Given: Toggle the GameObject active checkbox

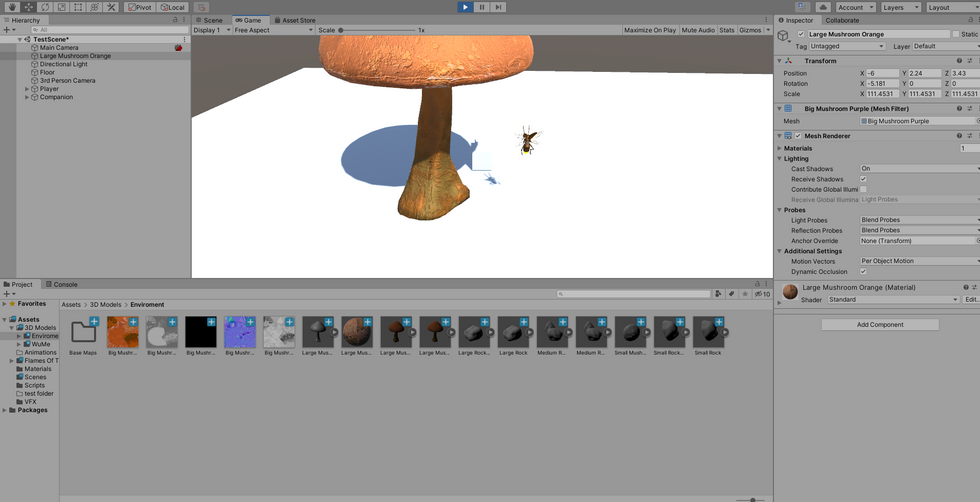Looking at the screenshot, I should point(801,34).
